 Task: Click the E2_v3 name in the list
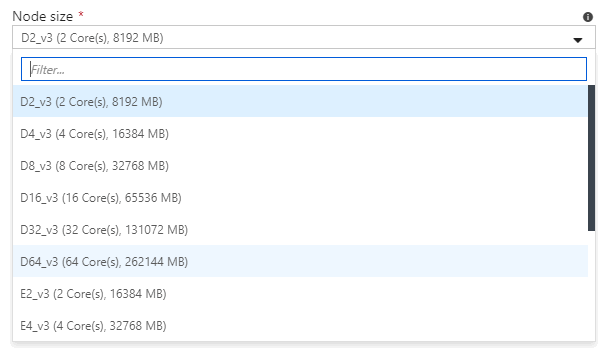[35, 293]
